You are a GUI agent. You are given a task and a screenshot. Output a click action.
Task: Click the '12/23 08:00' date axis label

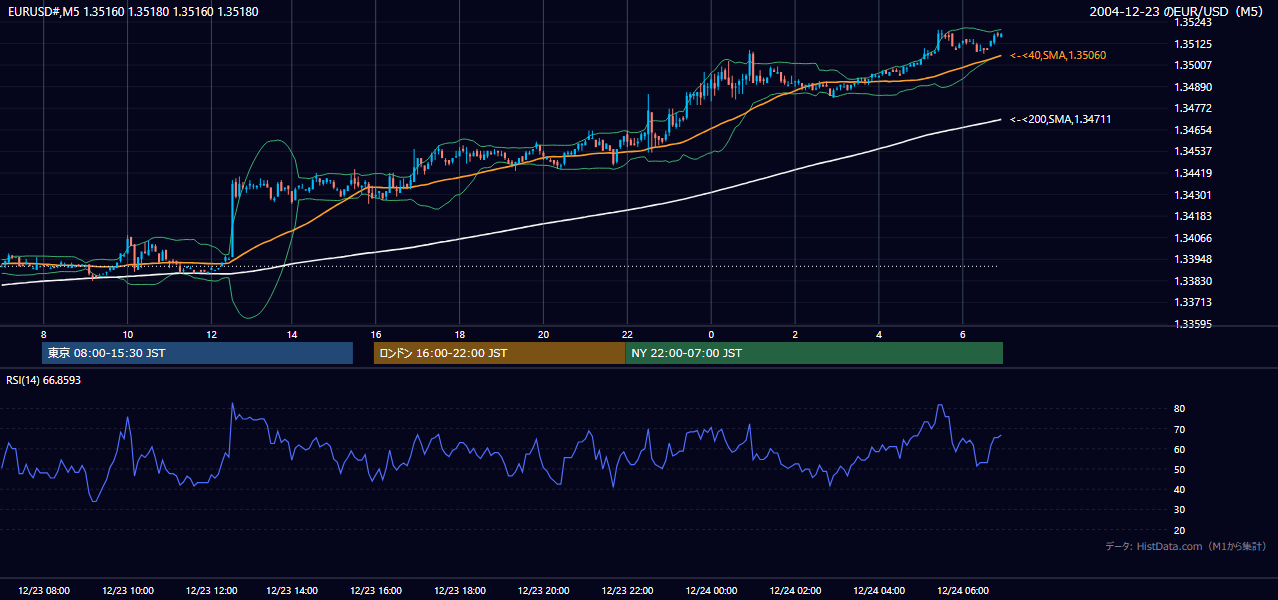[43, 591]
